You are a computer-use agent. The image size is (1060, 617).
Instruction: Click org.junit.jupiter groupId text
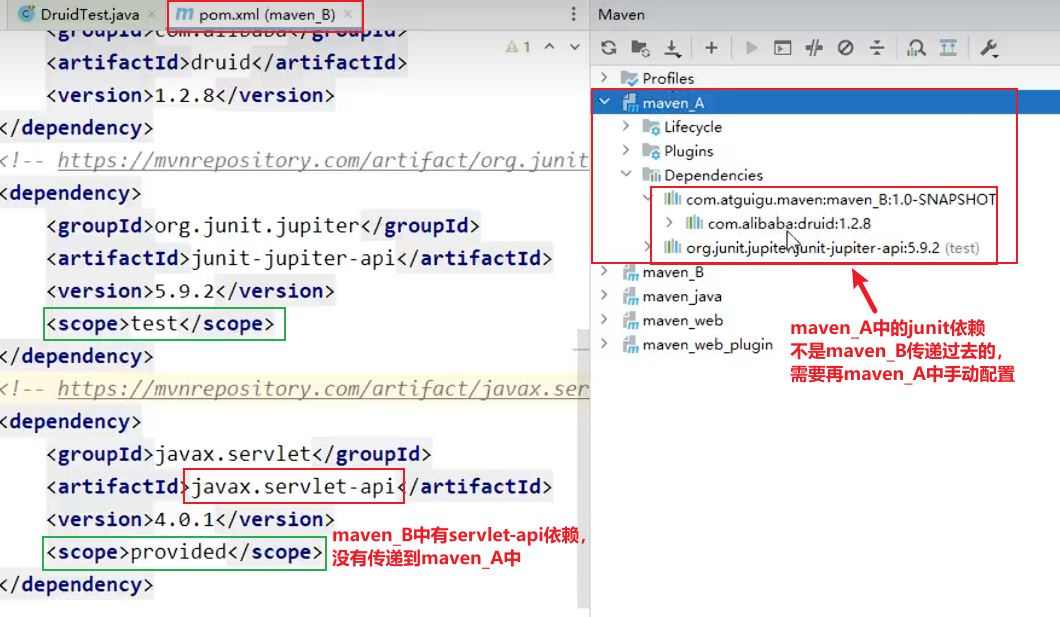258,226
